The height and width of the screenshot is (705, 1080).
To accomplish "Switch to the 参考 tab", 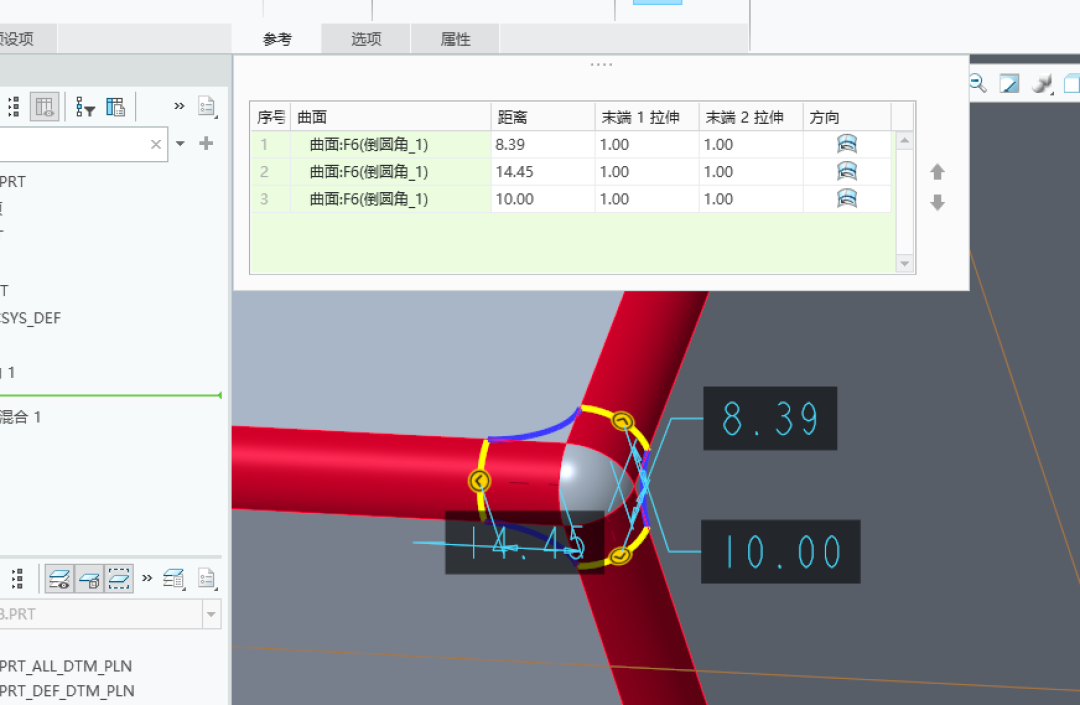I will (x=278, y=39).
